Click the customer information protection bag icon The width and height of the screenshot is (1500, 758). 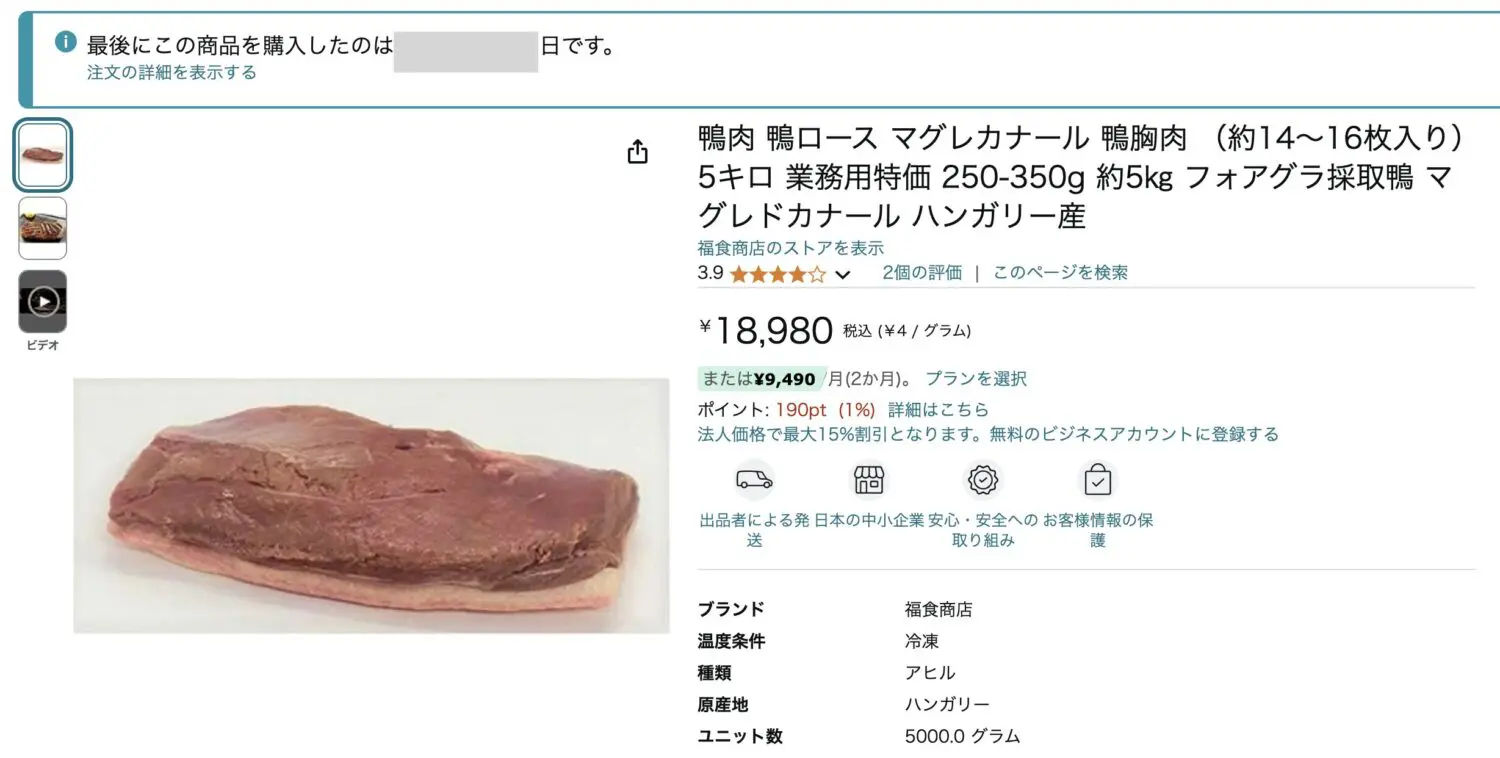(x=1098, y=480)
